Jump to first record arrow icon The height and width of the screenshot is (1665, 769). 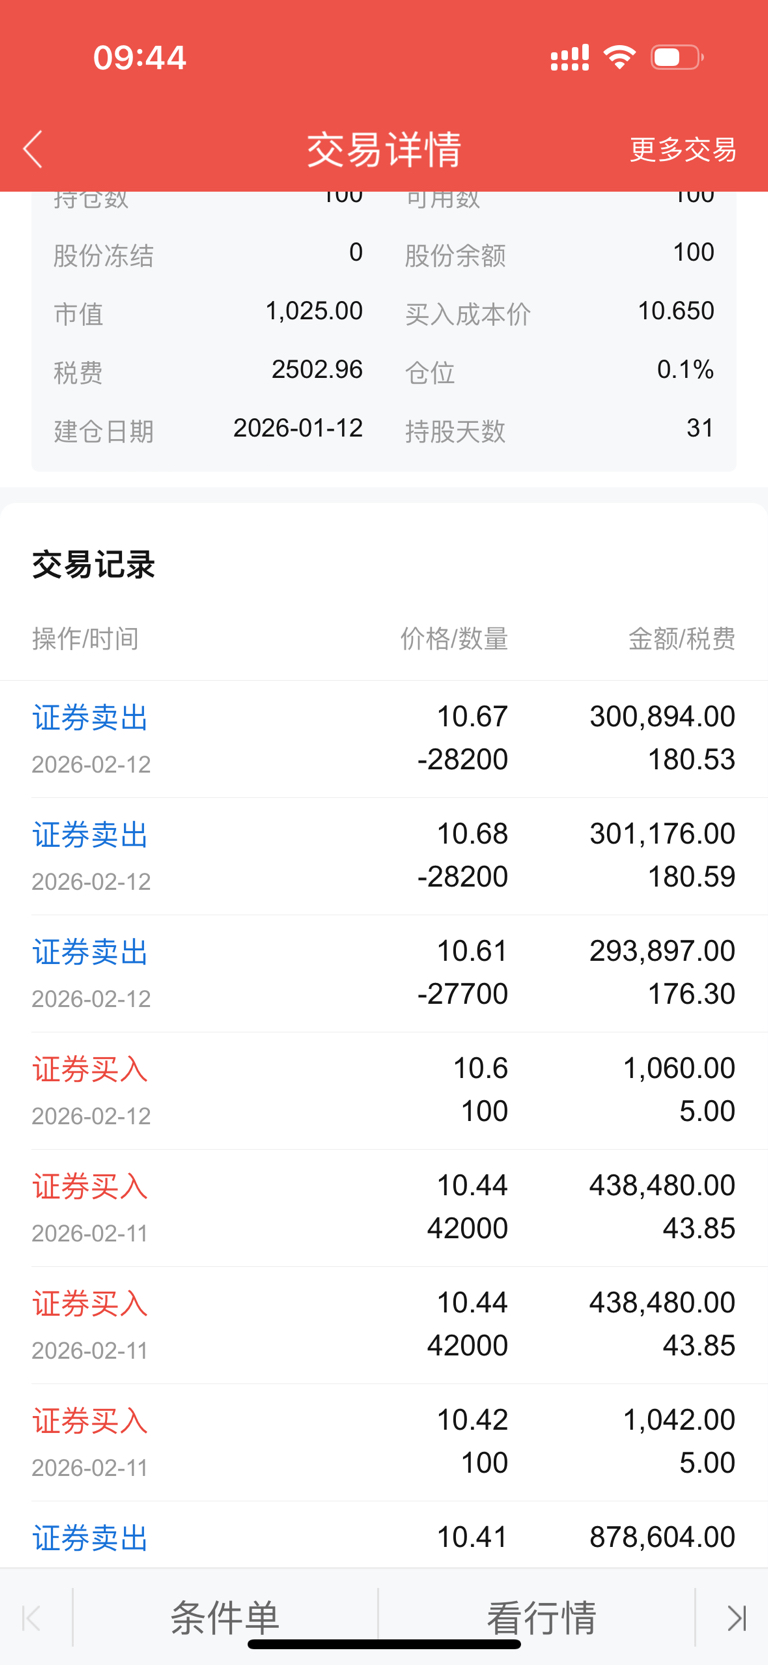tap(32, 1617)
